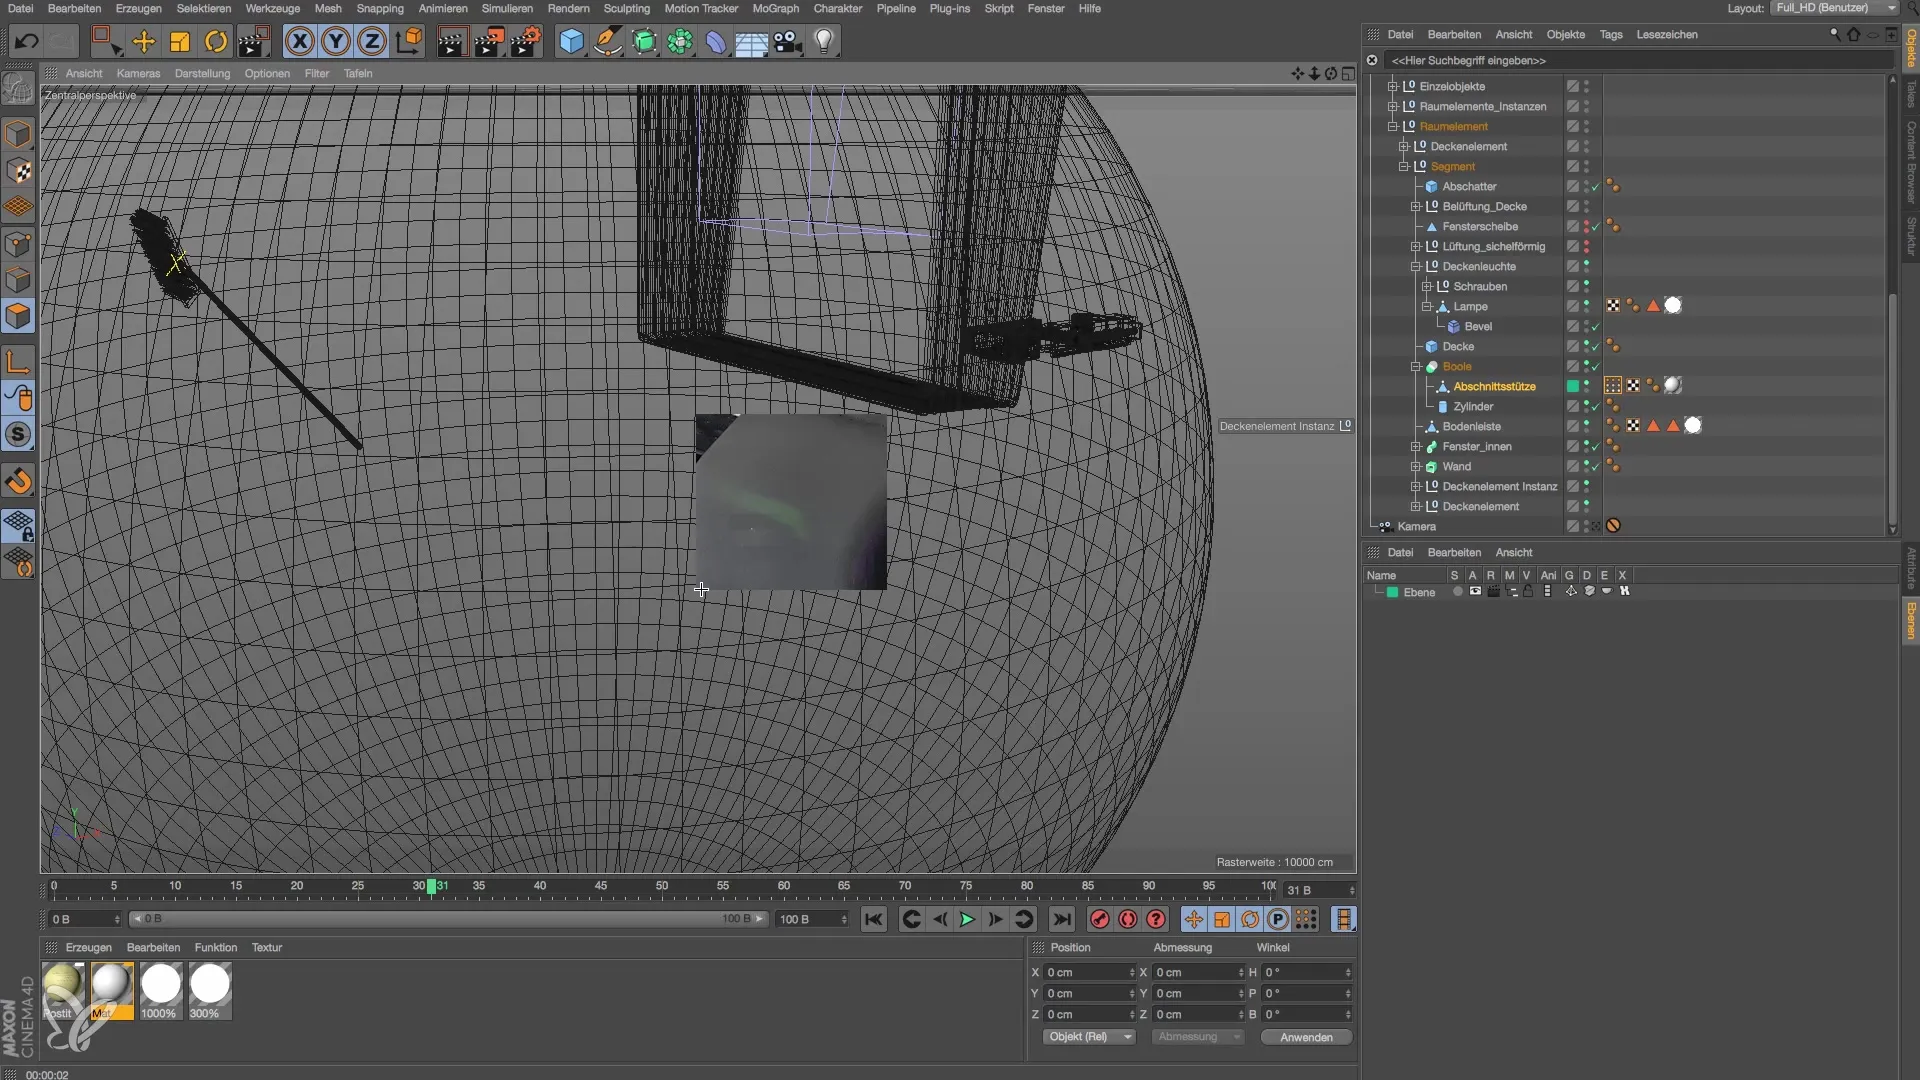Go to end of timeline

(x=1062, y=919)
